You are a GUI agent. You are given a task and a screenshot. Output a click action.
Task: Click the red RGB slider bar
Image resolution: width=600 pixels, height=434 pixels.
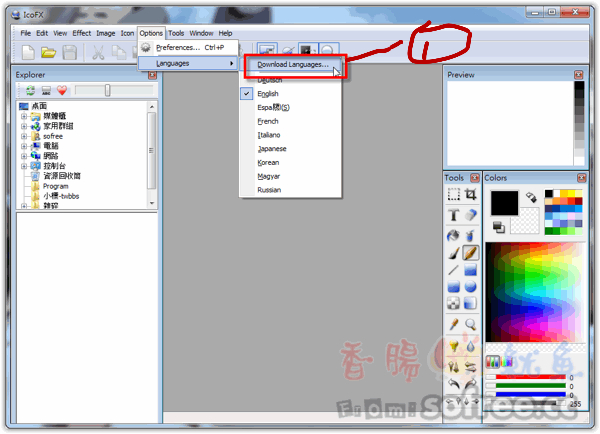[x=530, y=377]
